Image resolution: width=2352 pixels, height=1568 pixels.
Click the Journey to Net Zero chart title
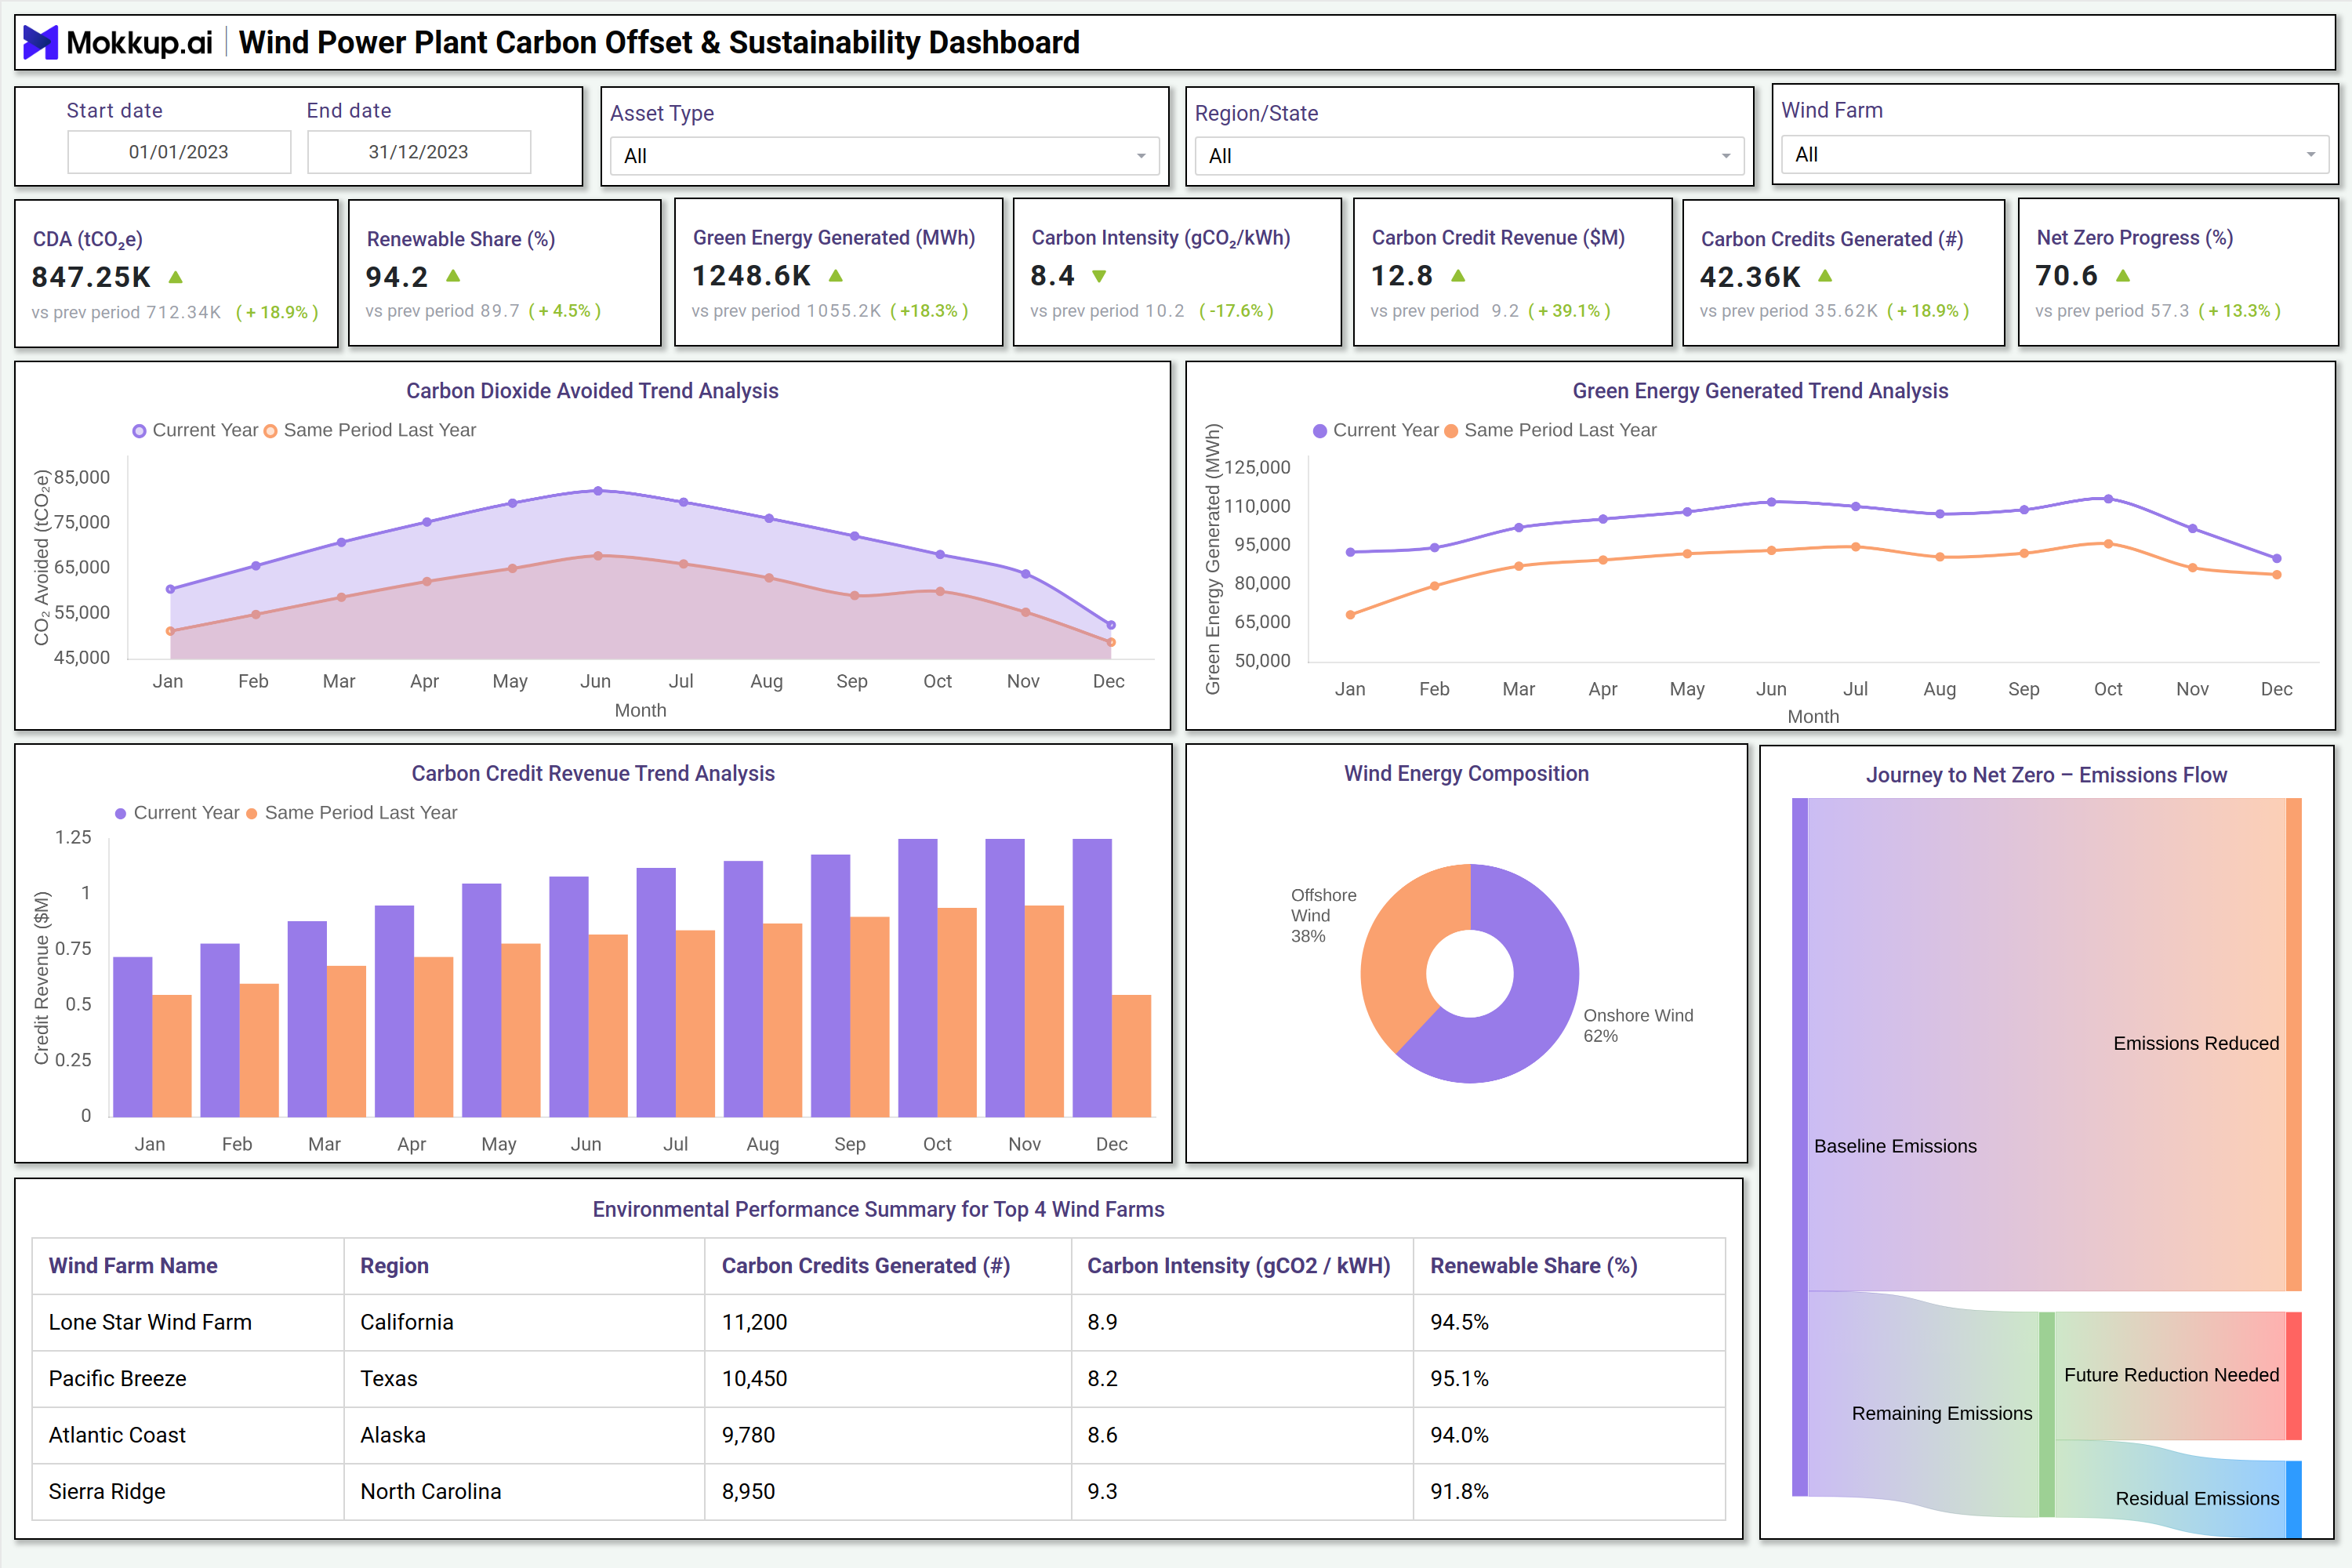2046,775
